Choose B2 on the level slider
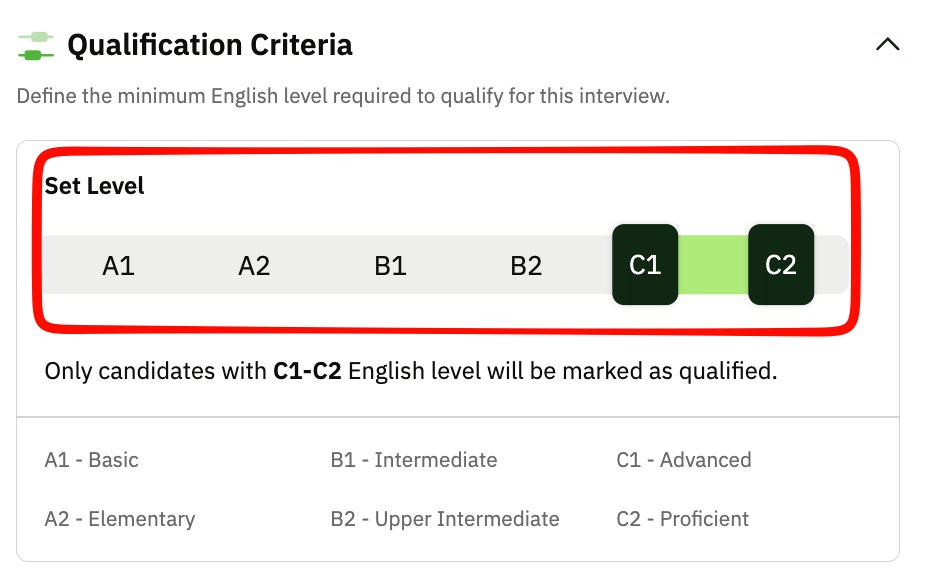The image size is (932, 572). point(526,265)
